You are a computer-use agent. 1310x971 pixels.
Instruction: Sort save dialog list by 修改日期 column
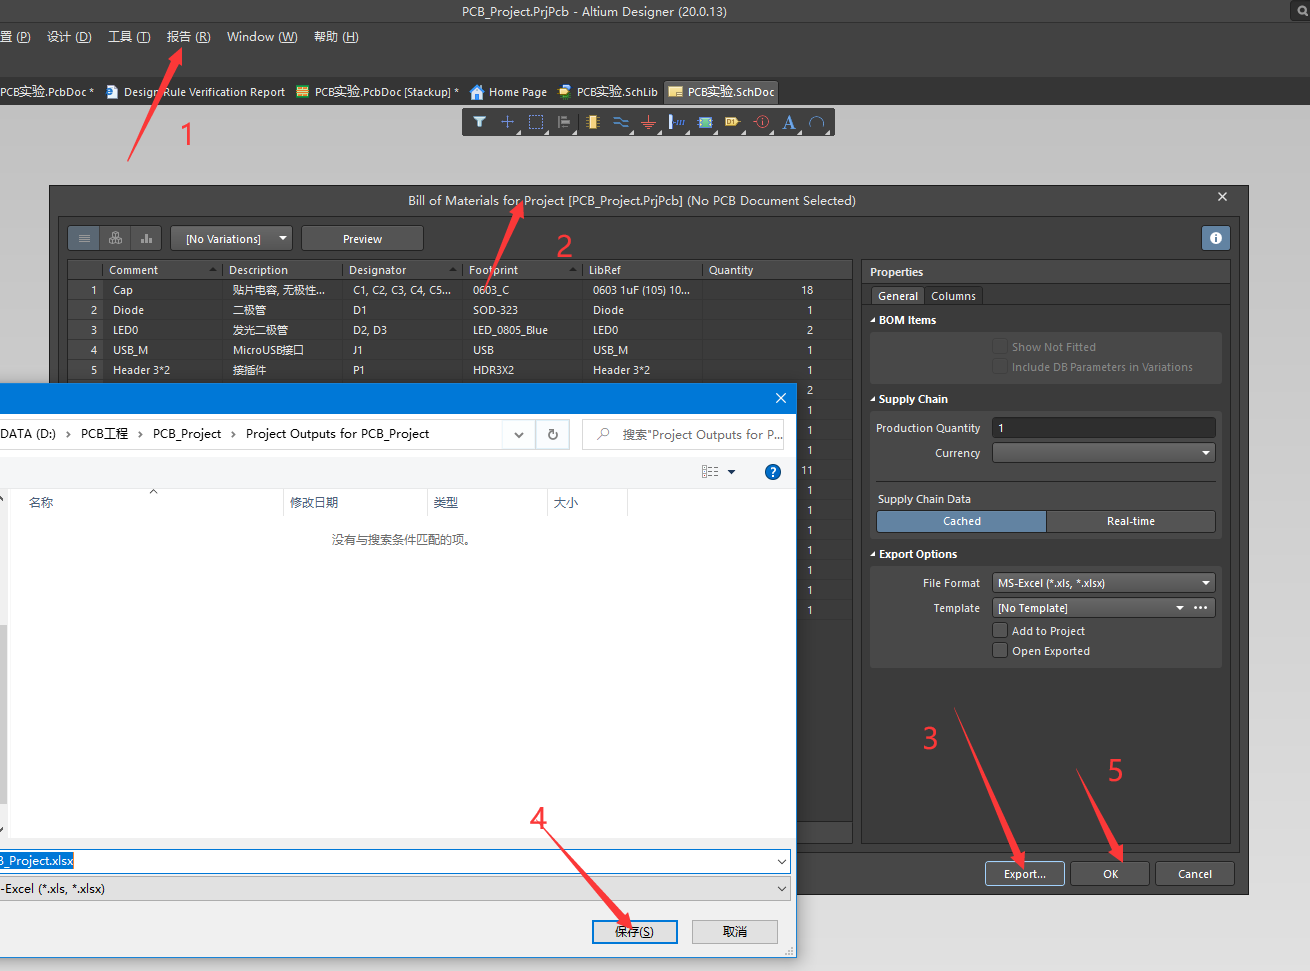pos(356,502)
